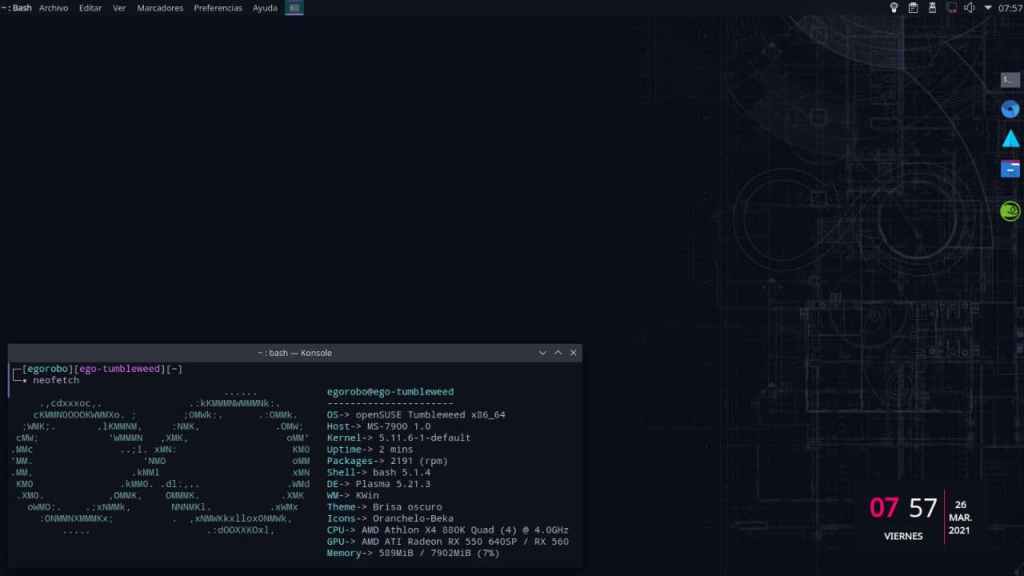Open the volume speaker tray icon
This screenshot has height=576, width=1024.
(x=969, y=8)
